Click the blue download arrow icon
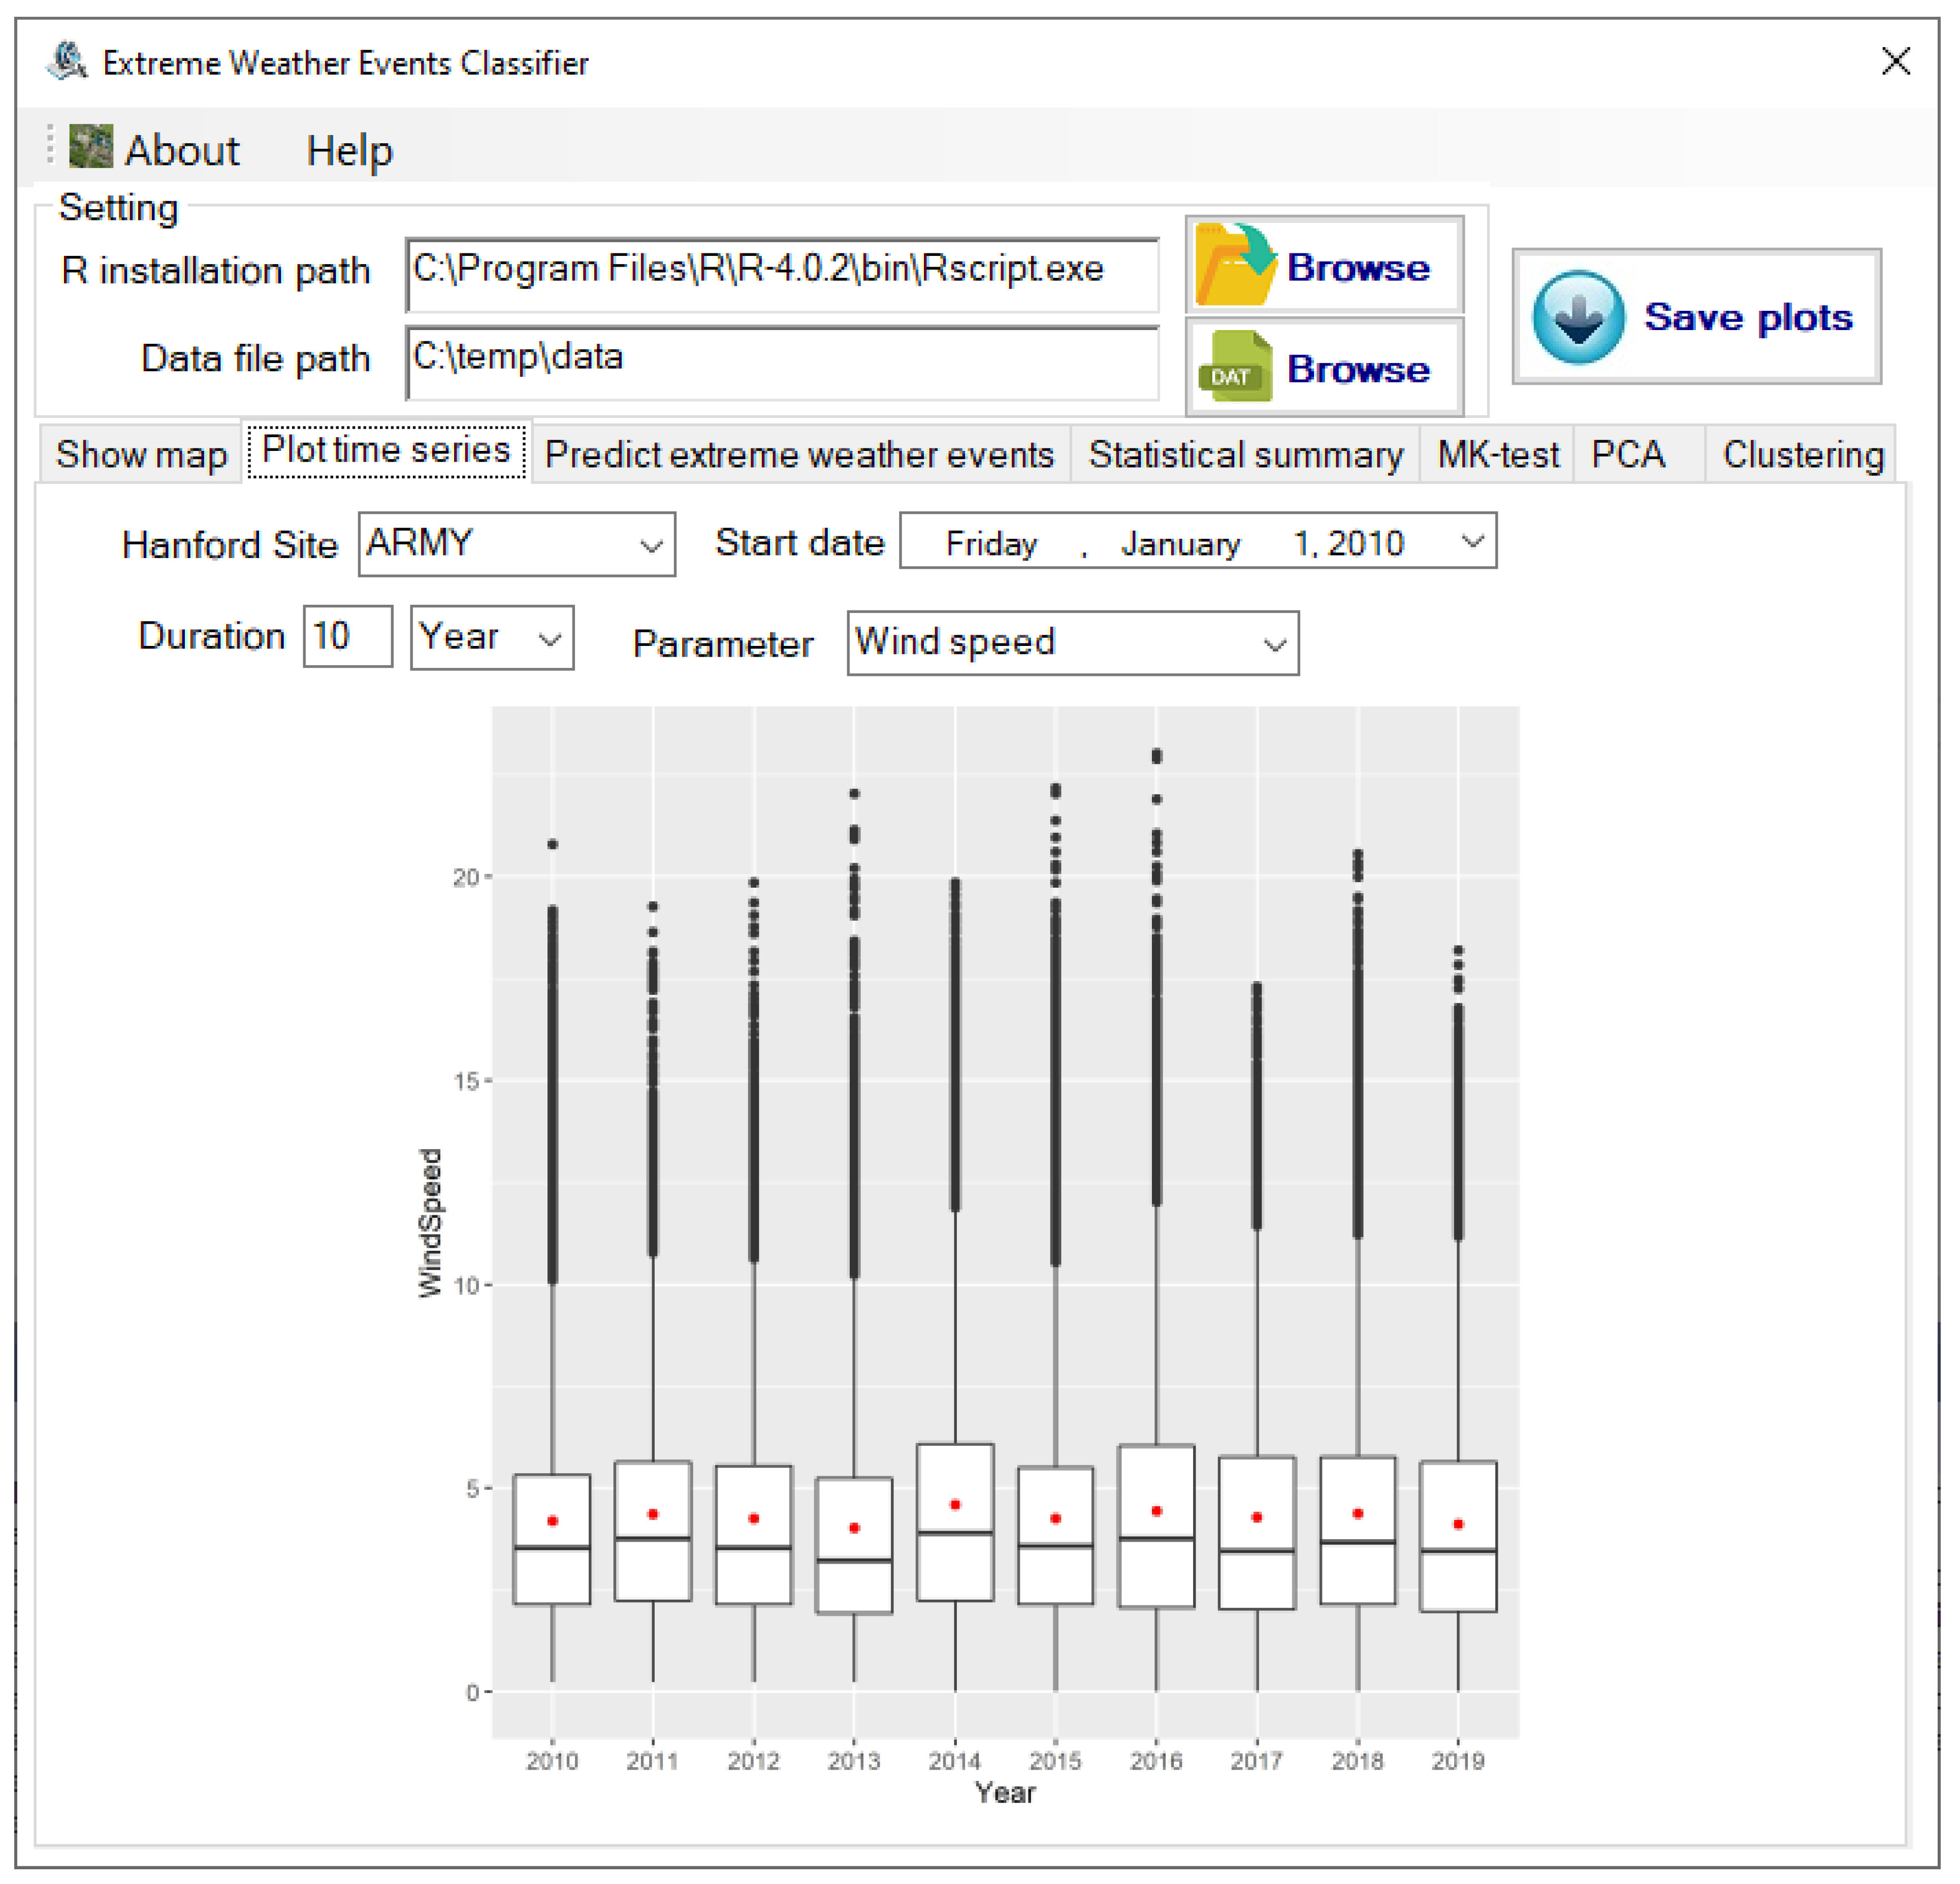This screenshot has height=1884, width=1960. 1577,318
